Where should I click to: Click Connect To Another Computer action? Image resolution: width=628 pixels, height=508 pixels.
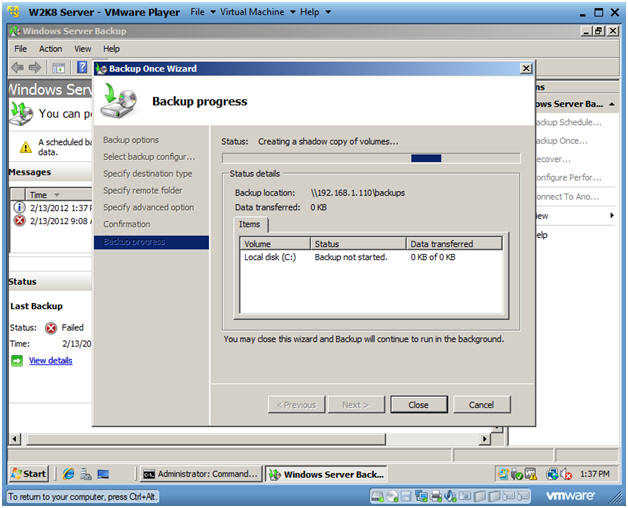click(568, 197)
